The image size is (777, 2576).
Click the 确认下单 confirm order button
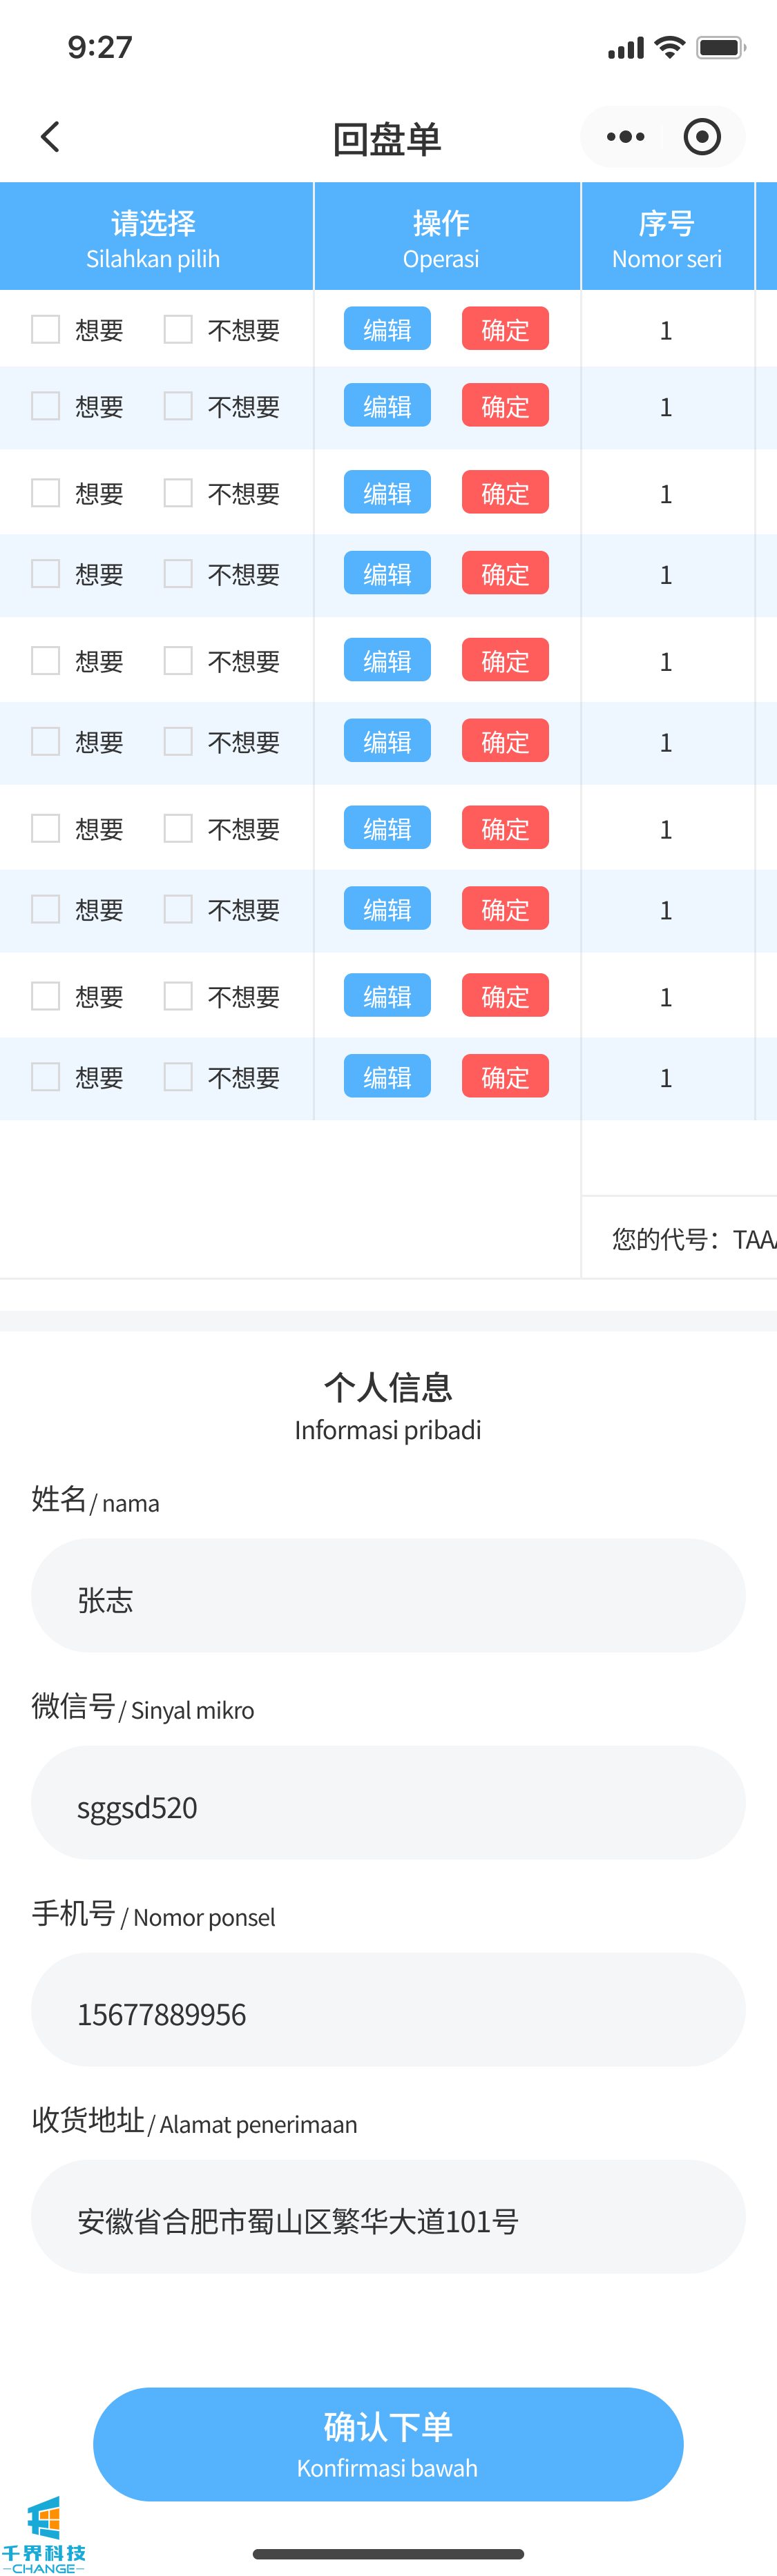pos(388,2443)
